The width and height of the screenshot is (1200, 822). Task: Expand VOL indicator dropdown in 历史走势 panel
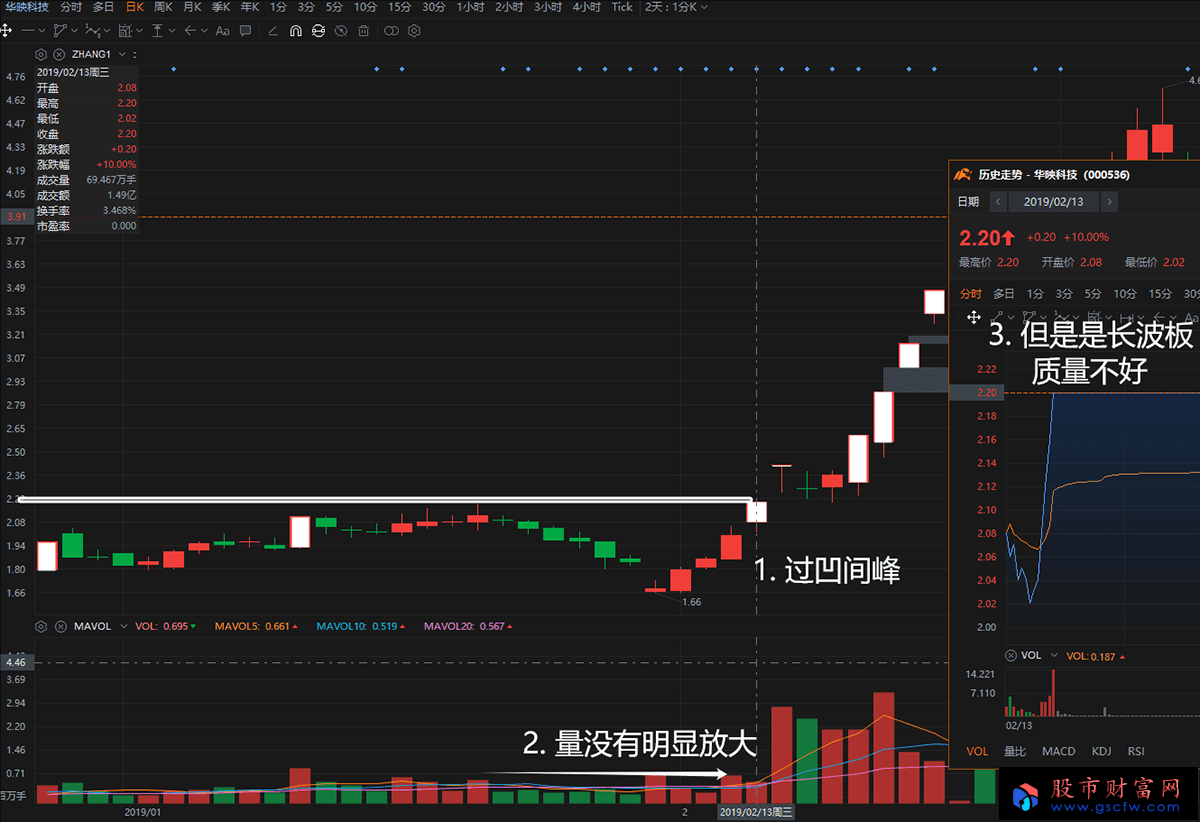(x=1054, y=656)
